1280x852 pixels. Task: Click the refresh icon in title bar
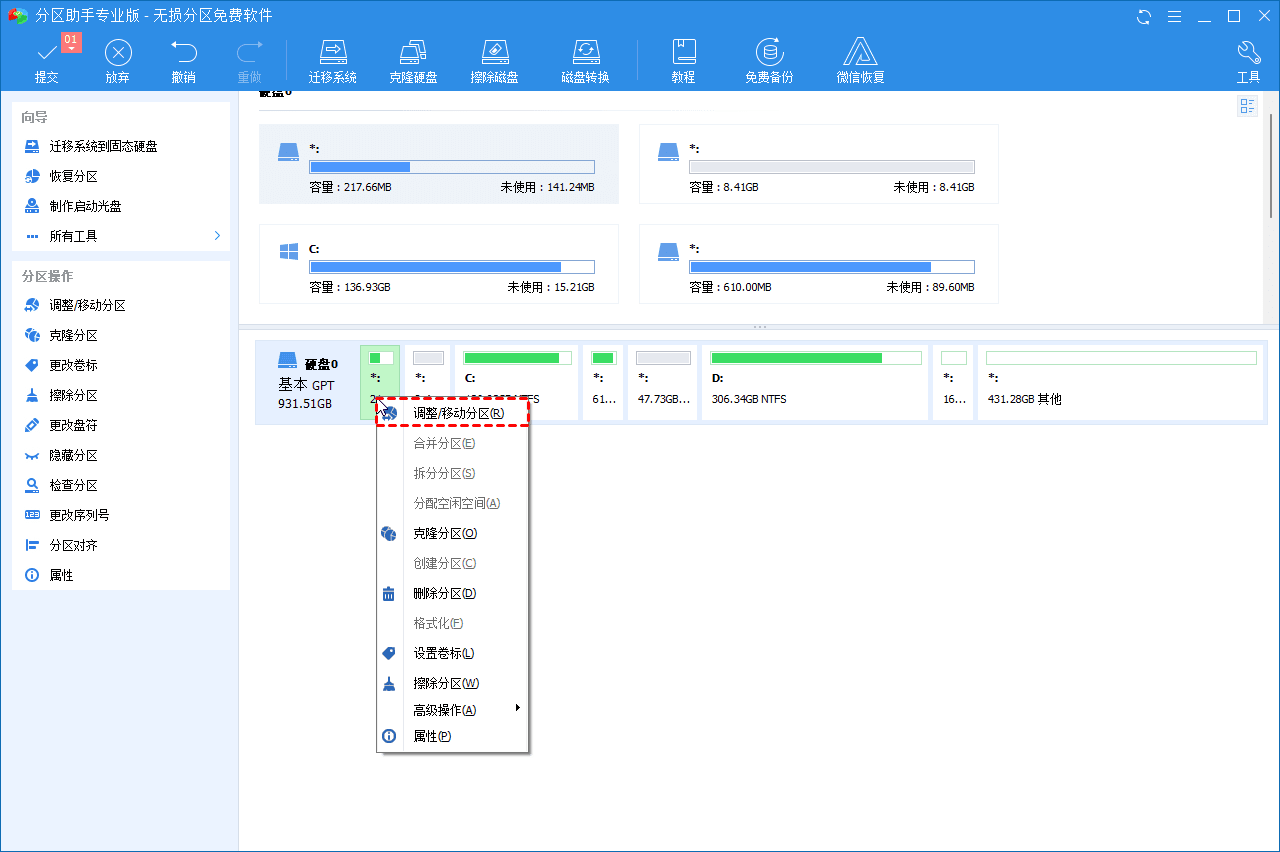click(x=1144, y=16)
